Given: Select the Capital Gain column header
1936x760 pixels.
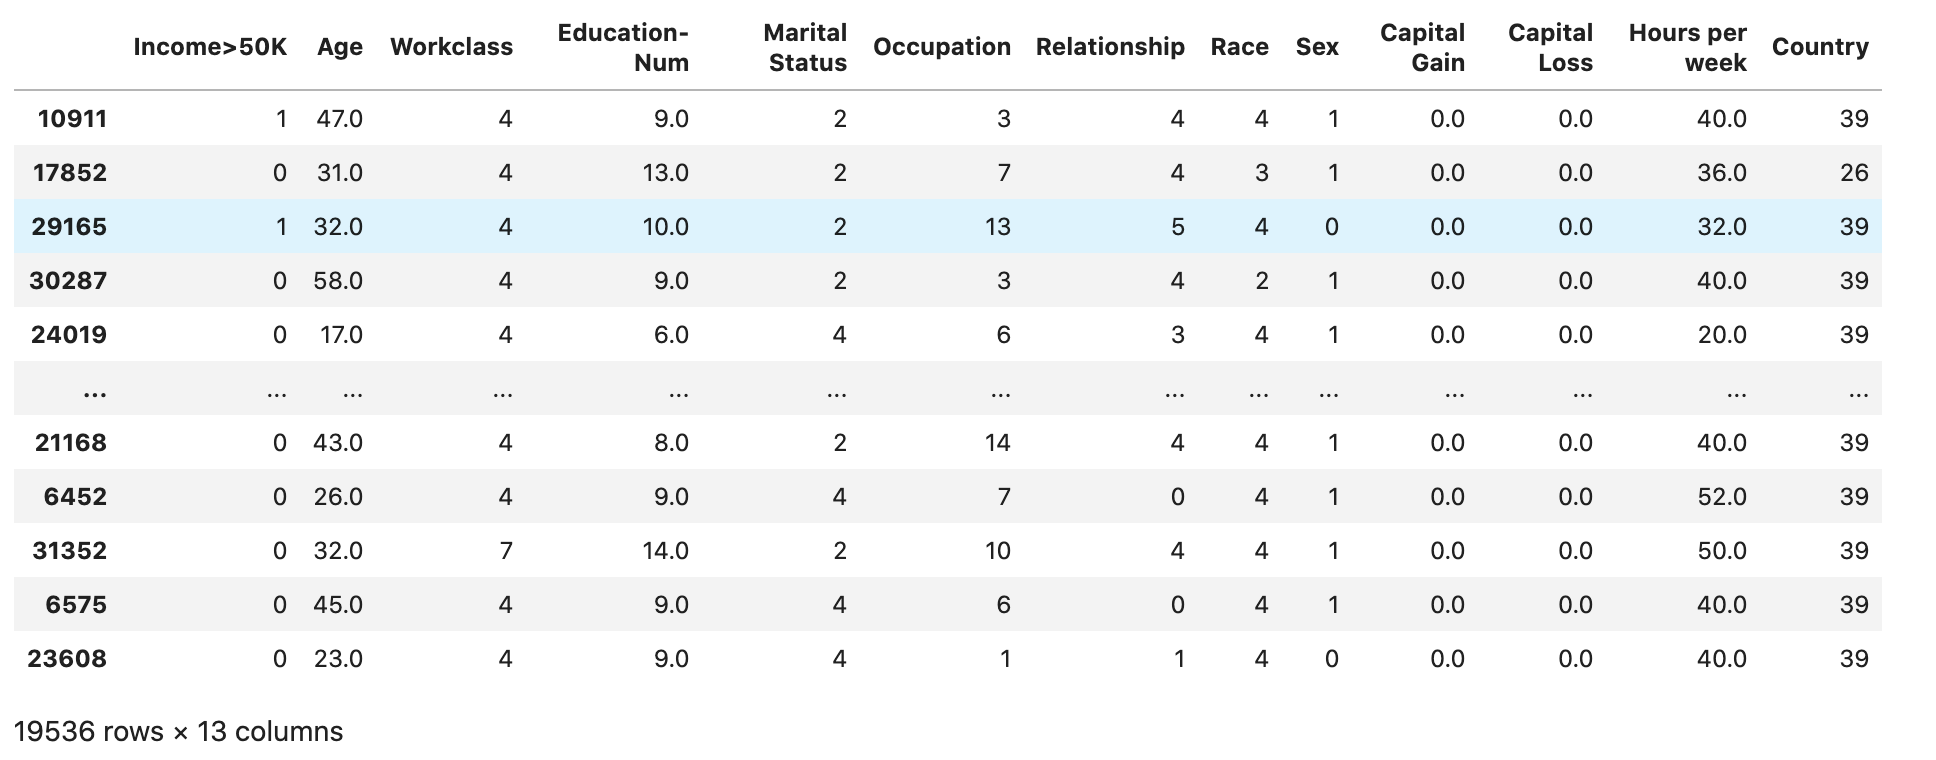Looking at the screenshot, I should coord(1422,47).
